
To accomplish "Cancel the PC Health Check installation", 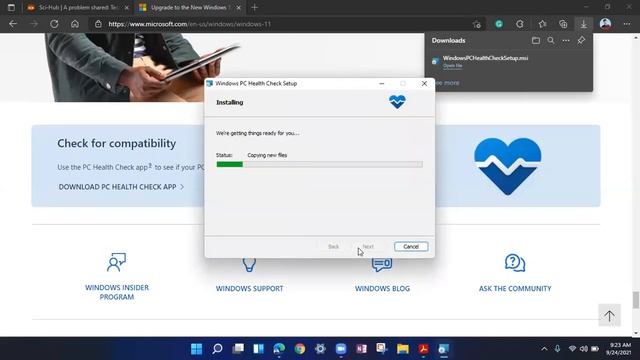I will click(411, 247).
